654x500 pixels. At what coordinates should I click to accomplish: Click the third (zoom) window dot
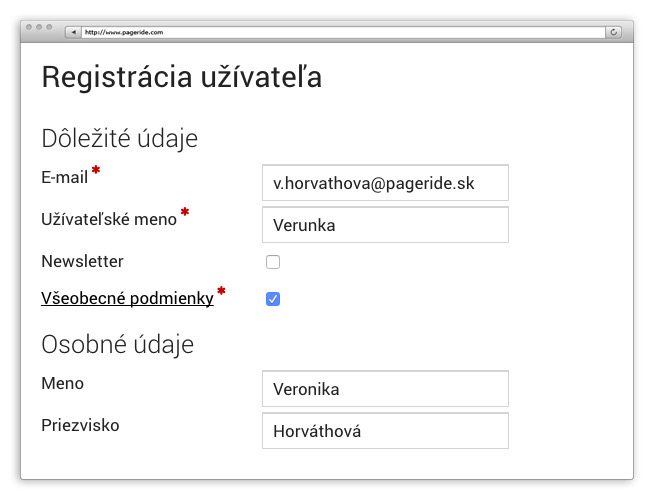48,27
